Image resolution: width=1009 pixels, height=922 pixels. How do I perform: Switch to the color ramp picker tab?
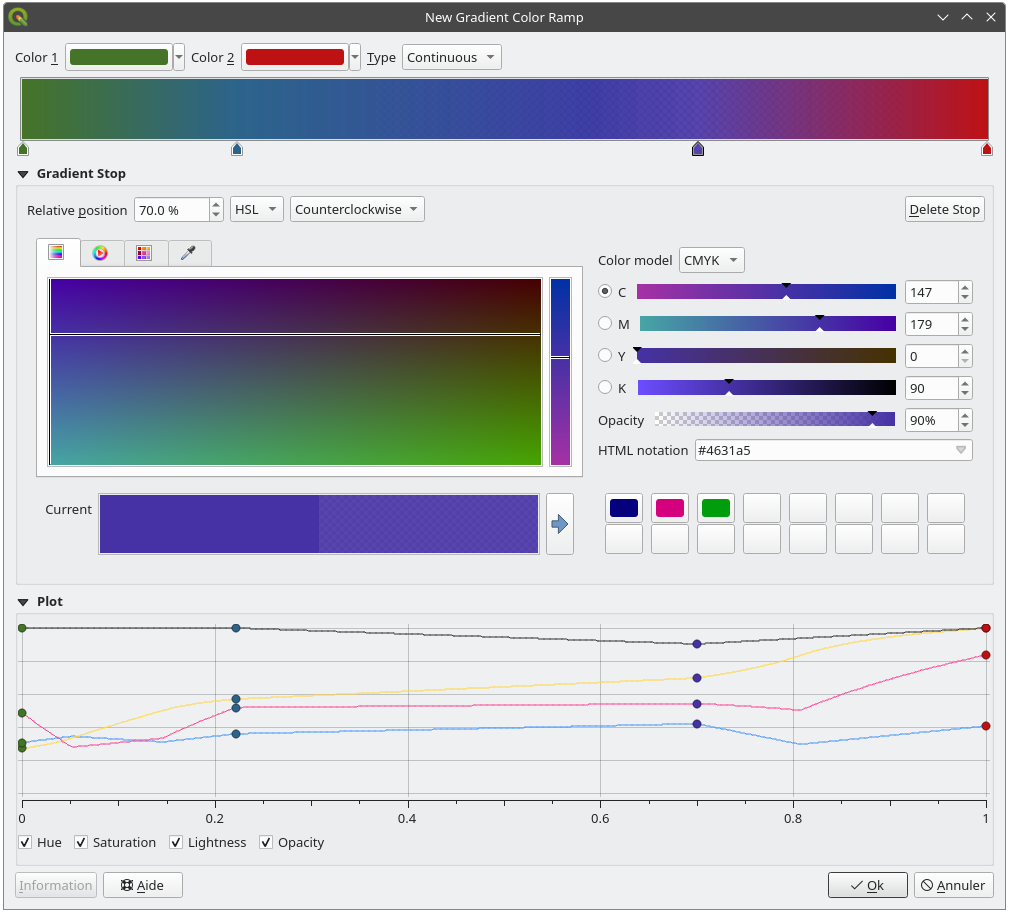pos(57,253)
